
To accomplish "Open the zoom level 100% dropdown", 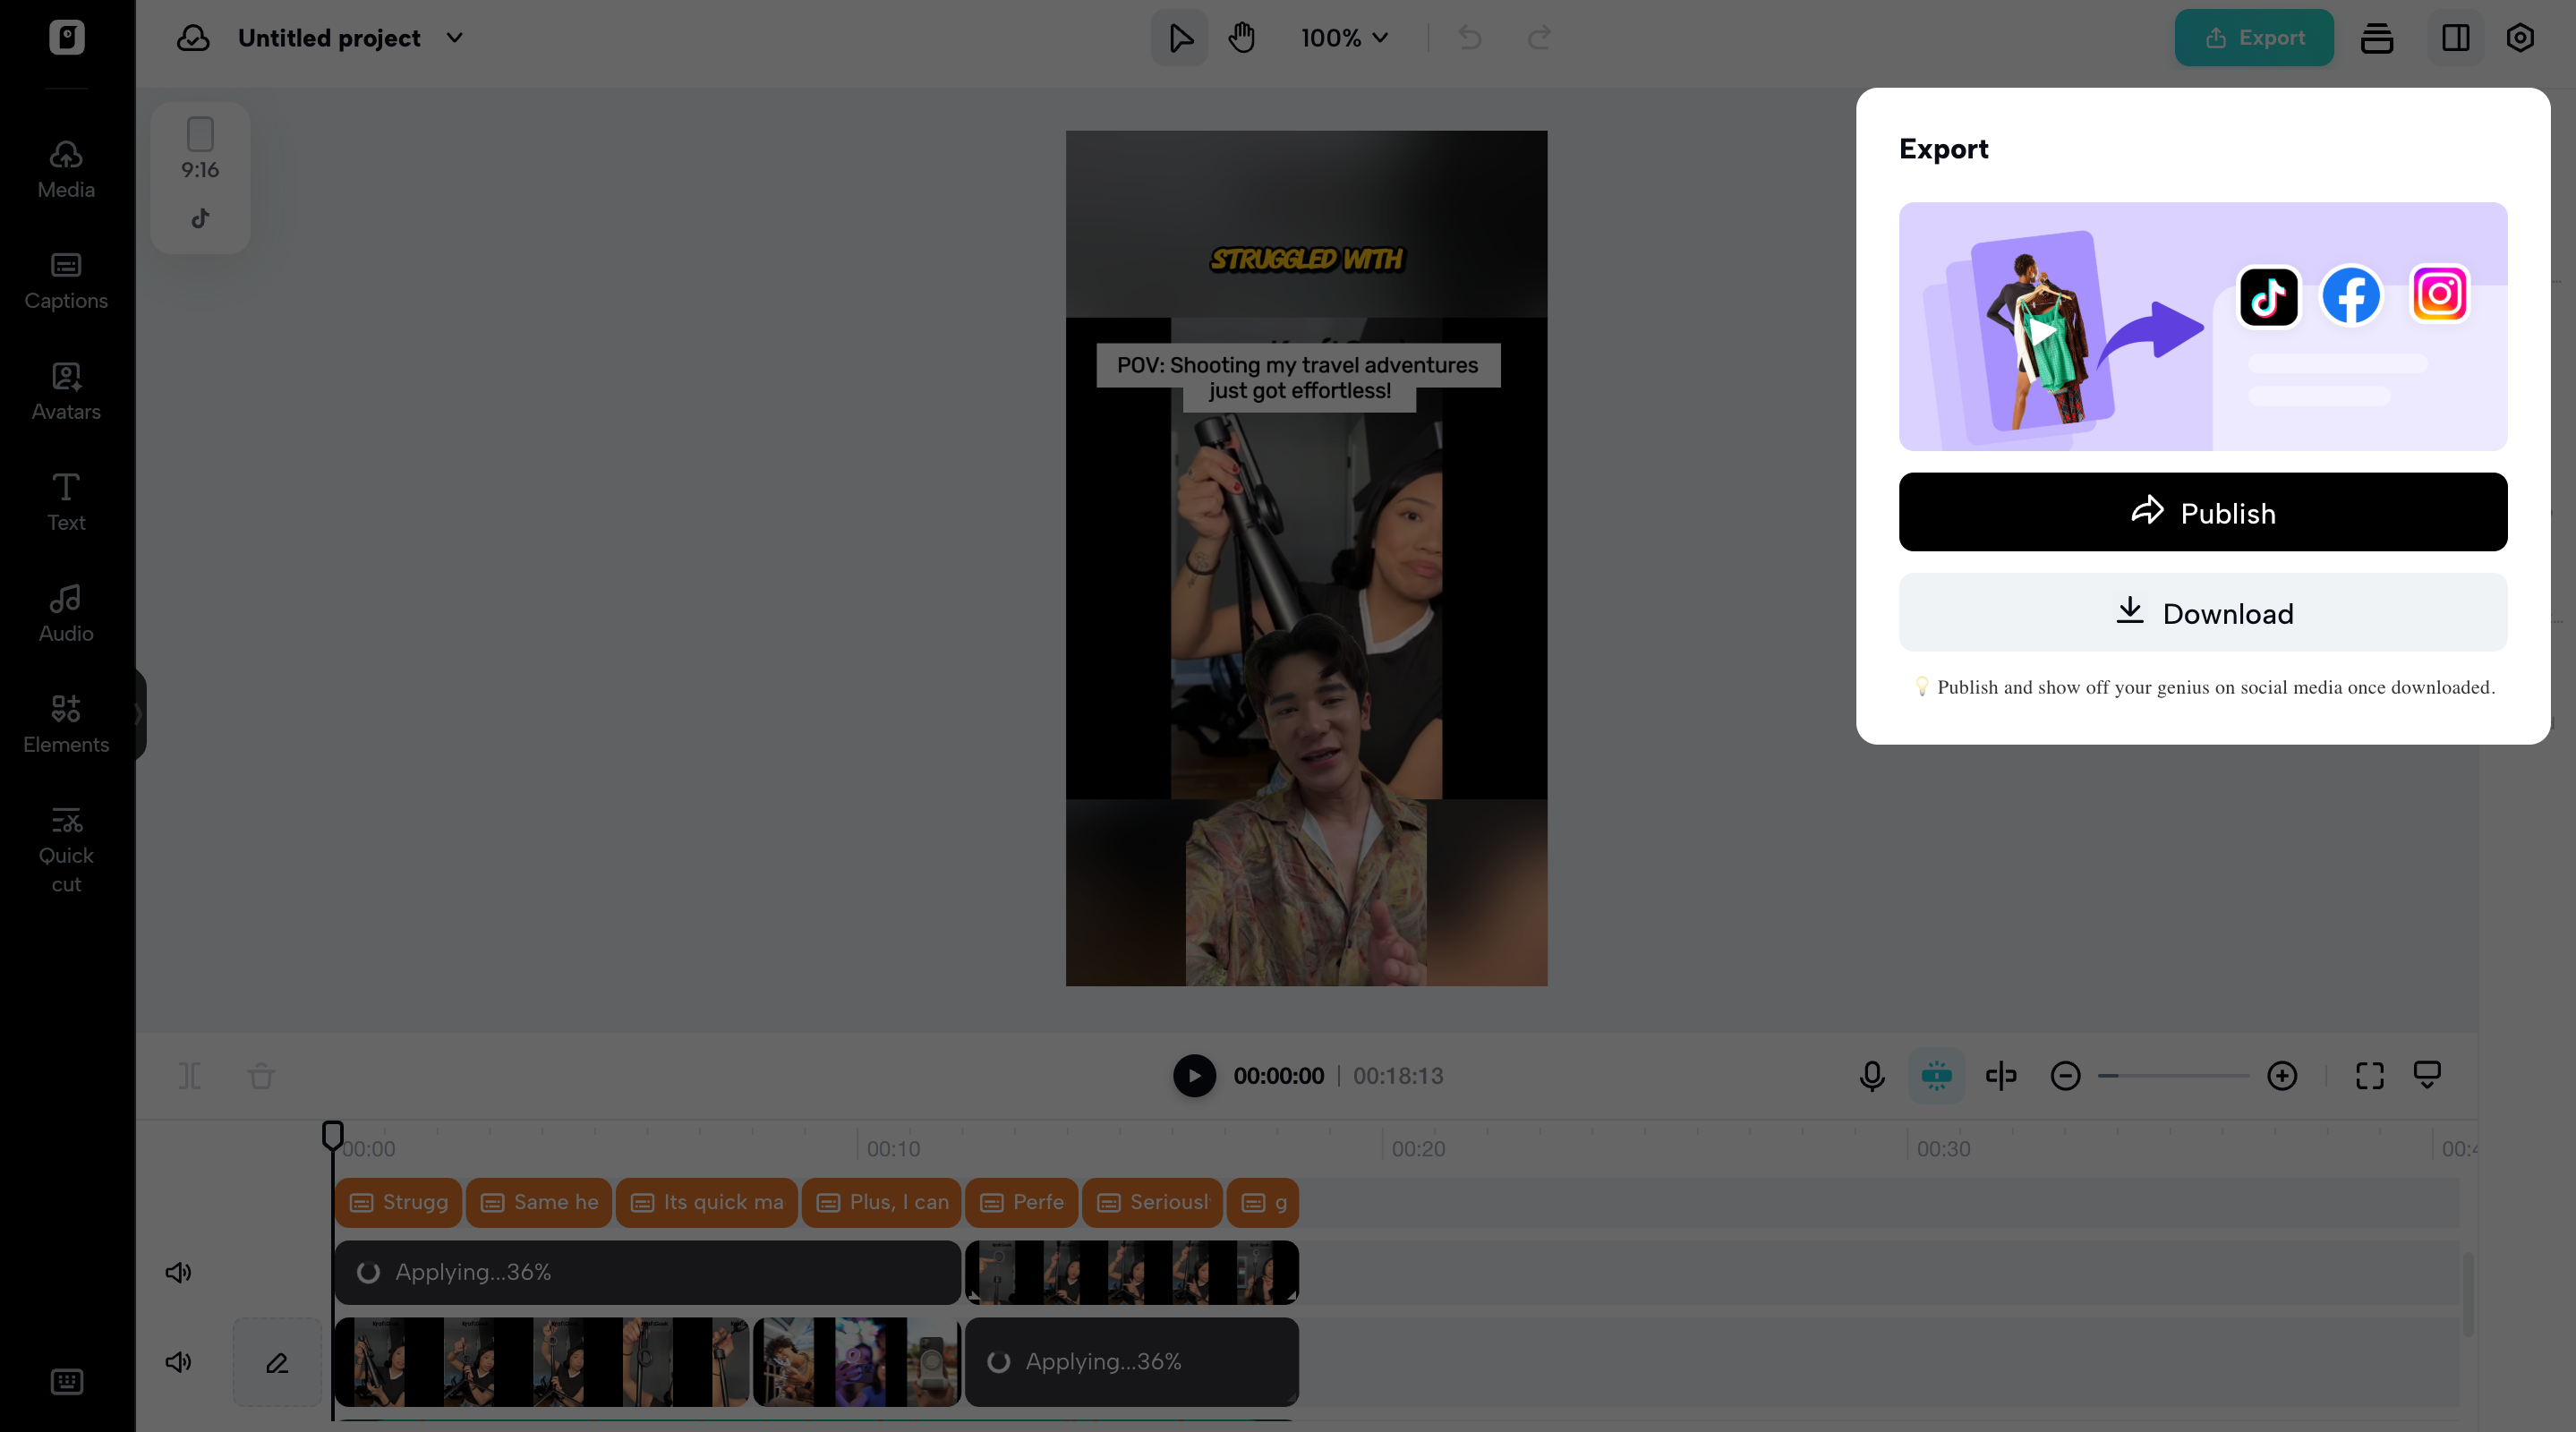I will 1344,38.
